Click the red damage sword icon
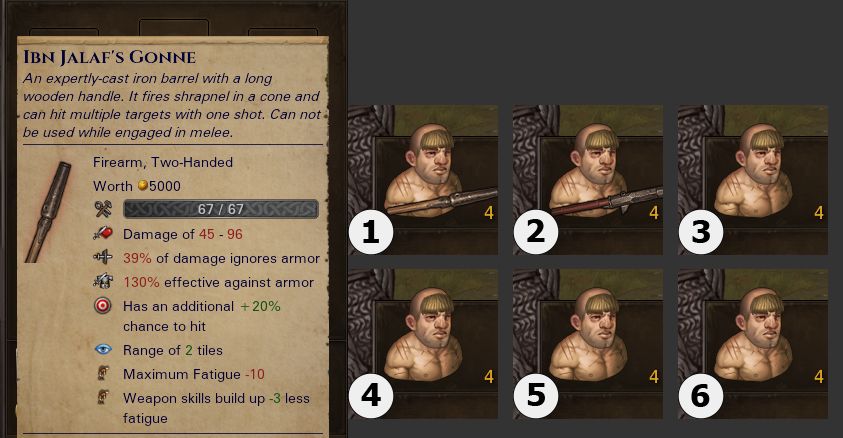Viewport: 843px width, 438px height. click(x=103, y=233)
